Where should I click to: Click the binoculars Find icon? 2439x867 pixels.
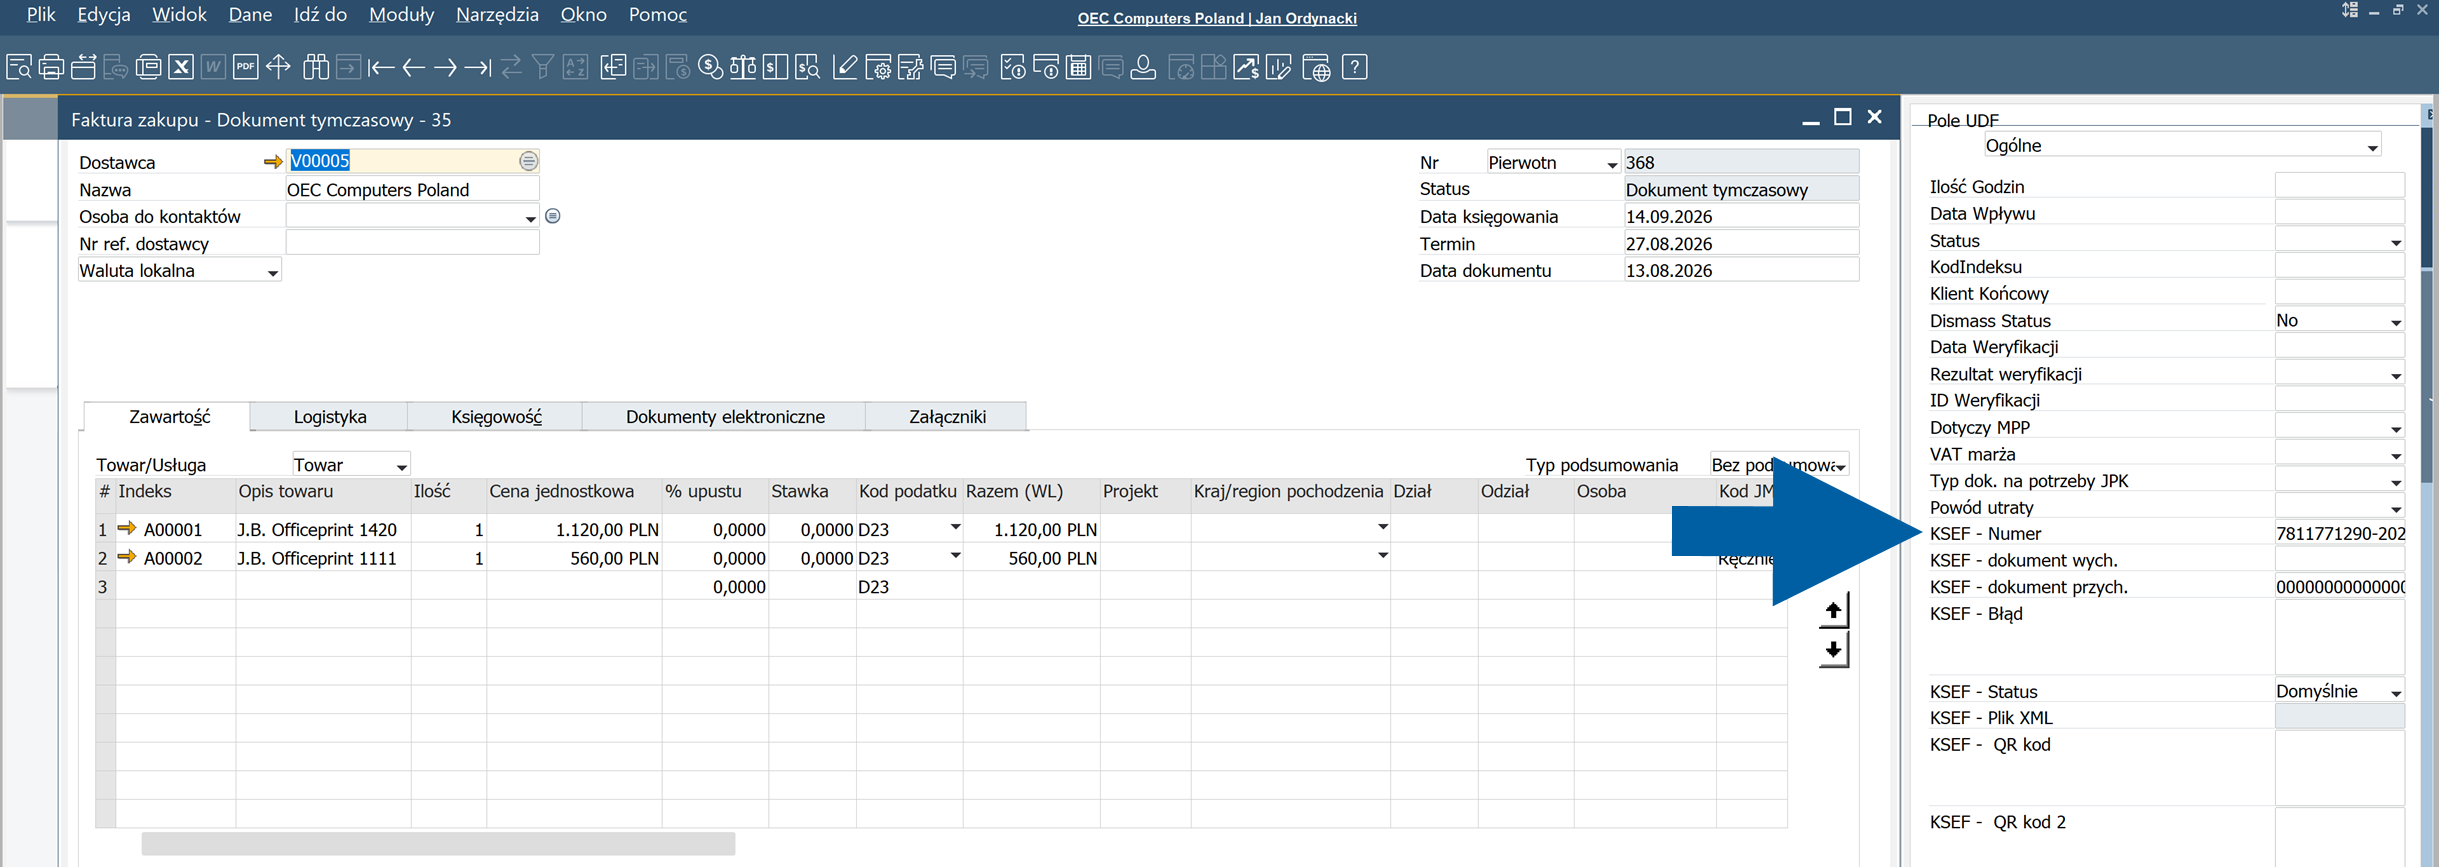316,67
